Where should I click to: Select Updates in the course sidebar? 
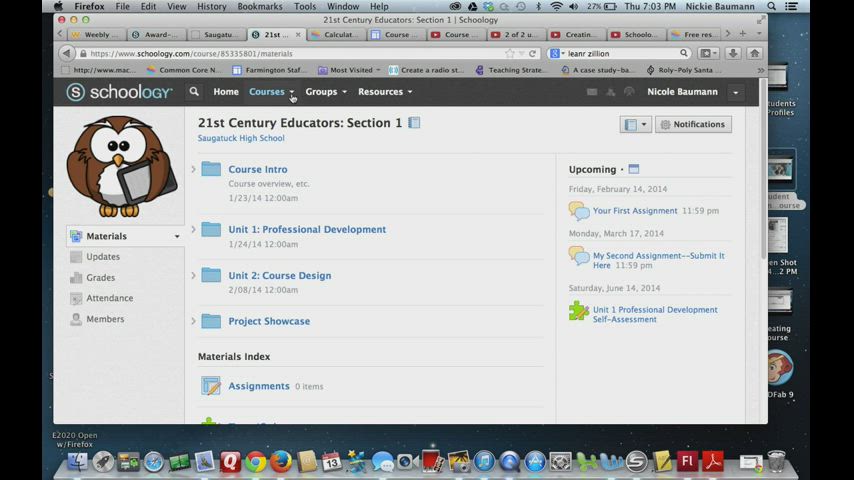tap(103, 257)
